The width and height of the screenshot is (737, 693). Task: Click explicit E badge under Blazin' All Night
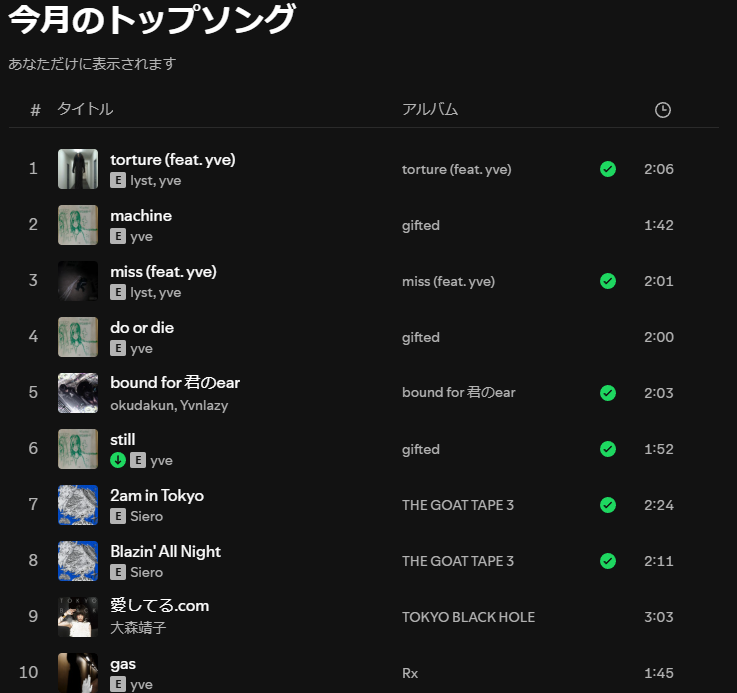click(x=118, y=572)
